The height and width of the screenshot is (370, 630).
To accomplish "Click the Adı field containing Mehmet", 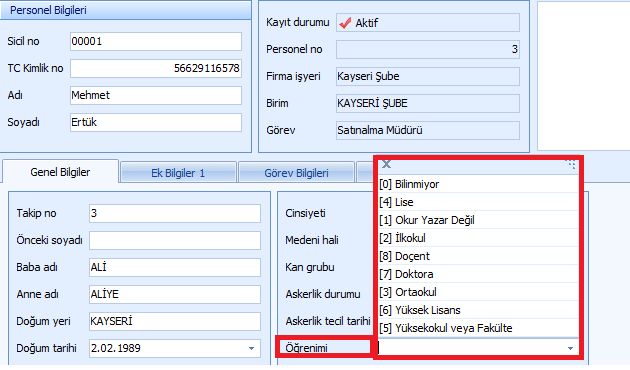I will coord(156,95).
